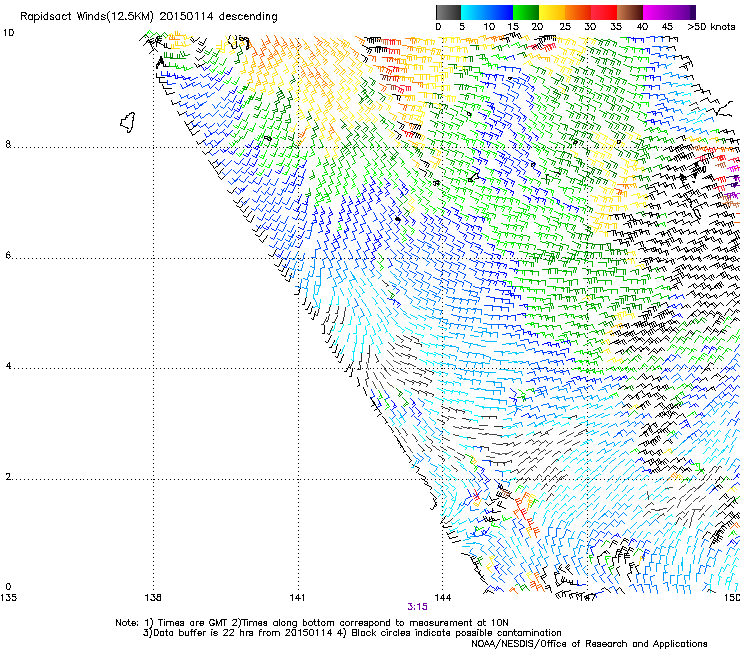Click the latitude label 10
Viewport: 740px width, 650px height.
[x=8, y=33]
